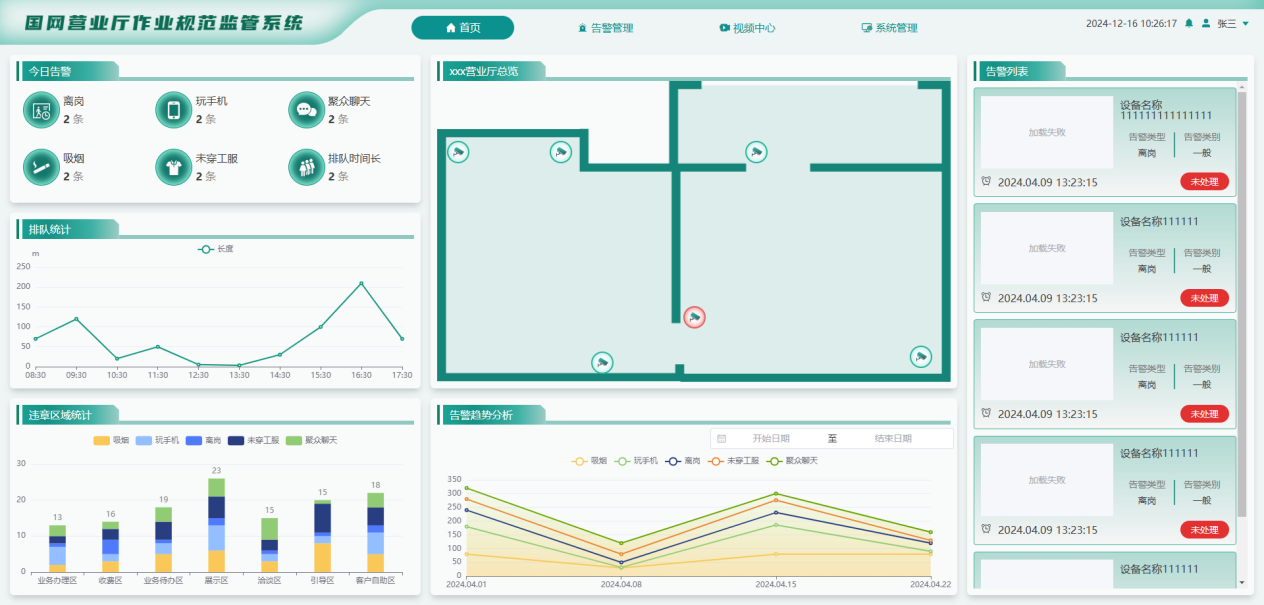1264x605 pixels.
Task: Go to the 首页 tab
Action: tap(463, 28)
